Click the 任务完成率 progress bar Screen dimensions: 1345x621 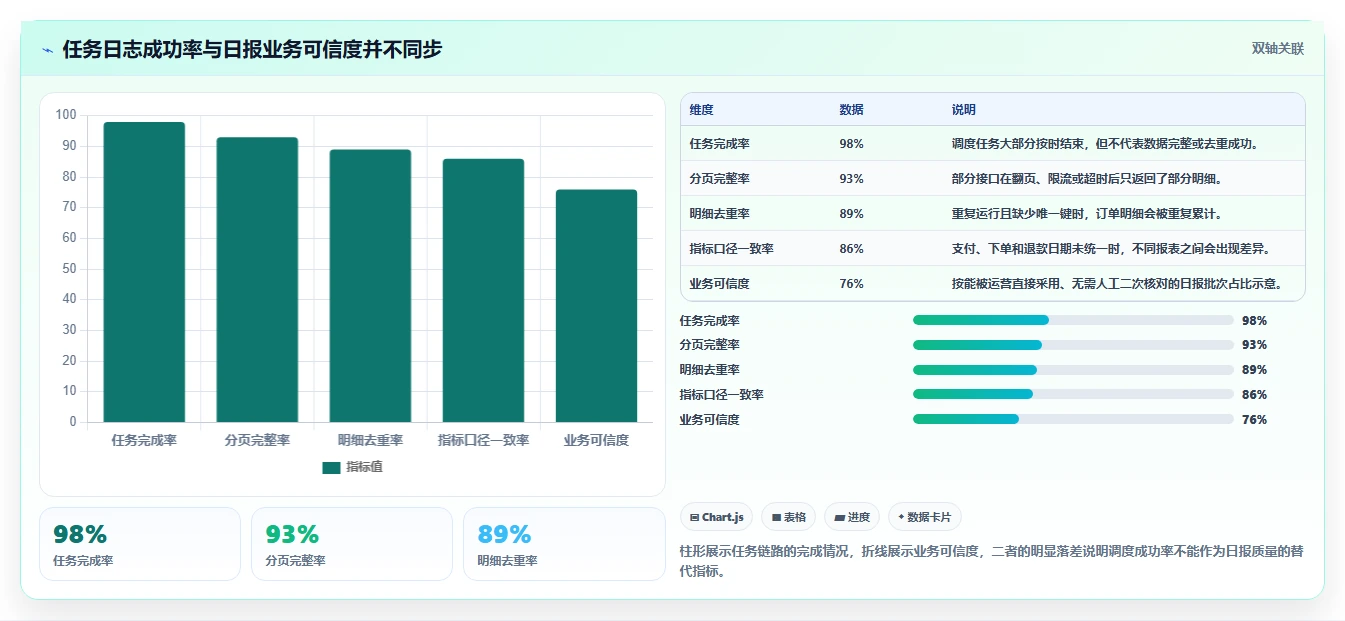(1073, 320)
